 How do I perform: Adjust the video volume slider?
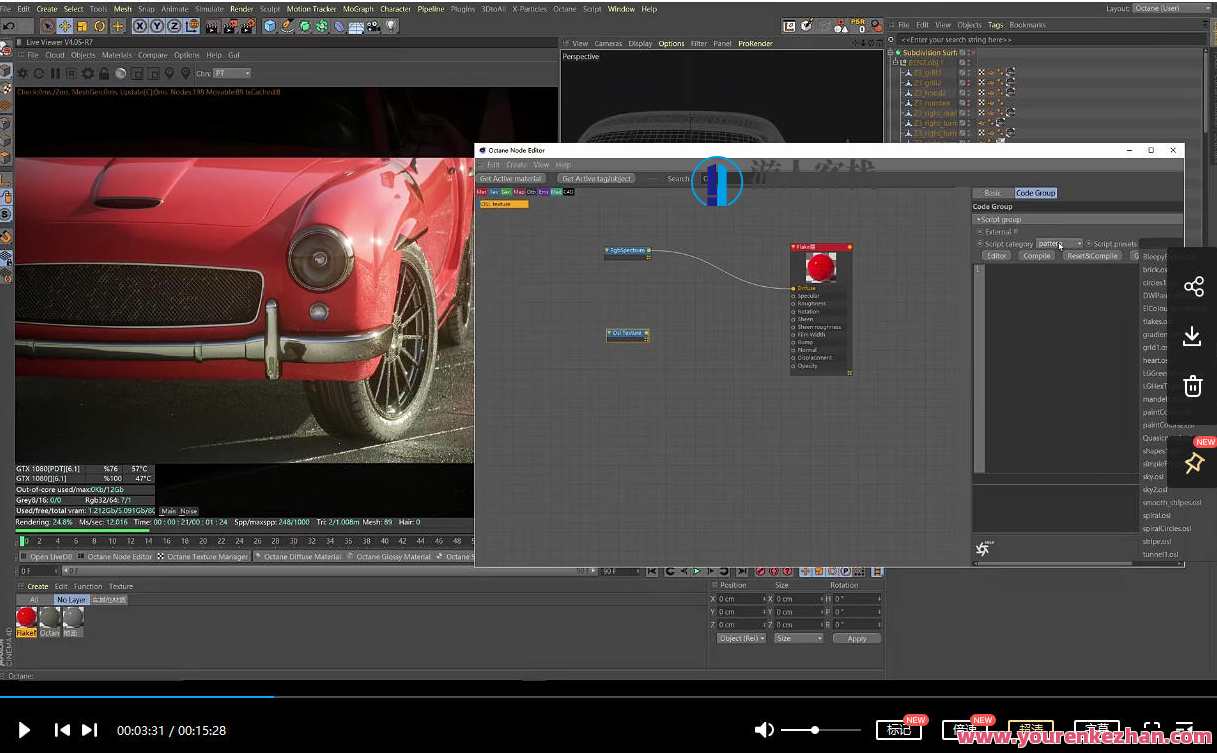(815, 731)
